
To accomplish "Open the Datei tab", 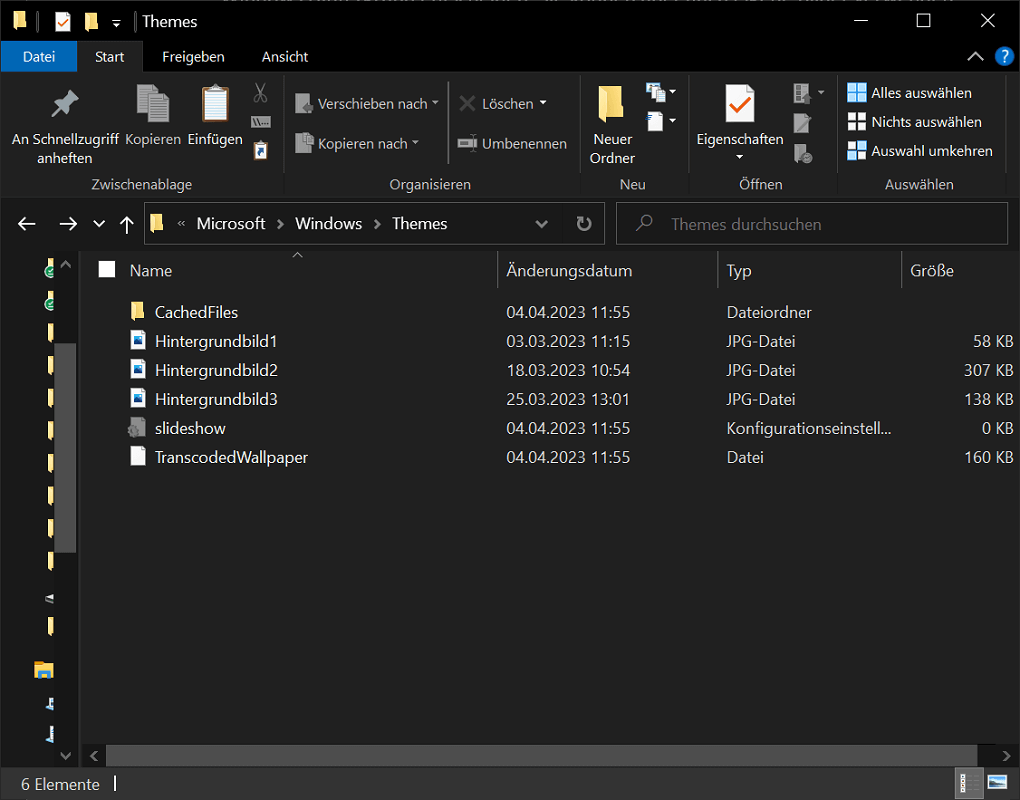I will (x=39, y=57).
